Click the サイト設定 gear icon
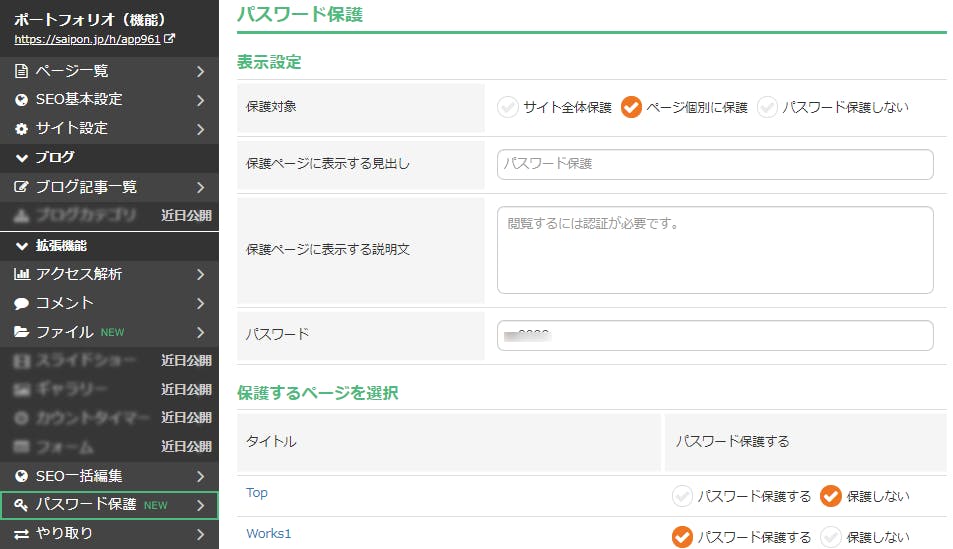 (x=21, y=129)
